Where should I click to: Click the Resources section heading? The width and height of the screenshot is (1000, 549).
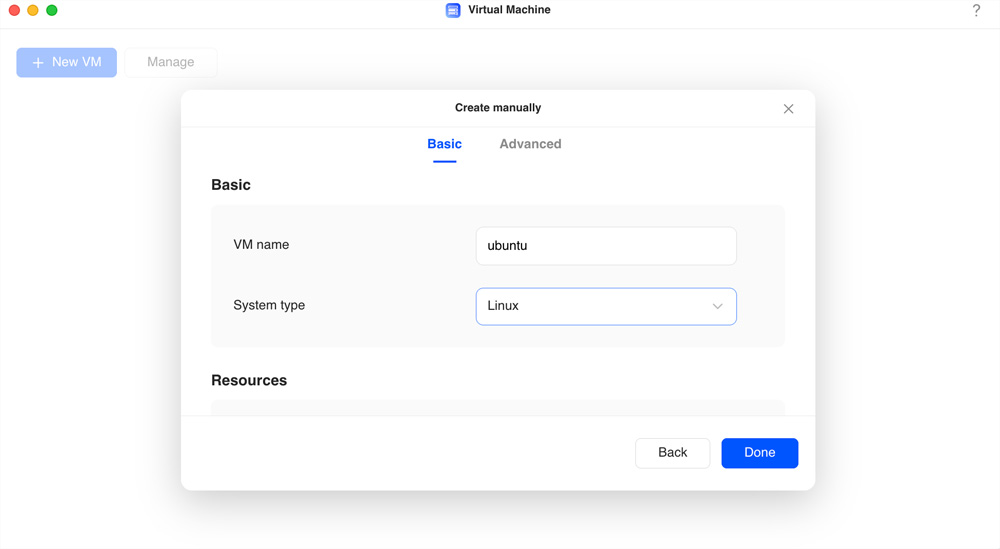pyautogui.click(x=249, y=380)
